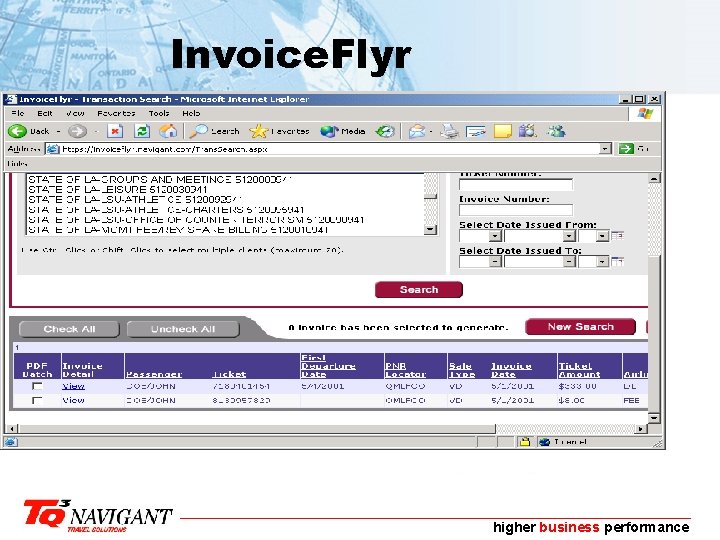This screenshot has height=540, width=720.
Task: Open History clock icon
Action: [x=385, y=132]
